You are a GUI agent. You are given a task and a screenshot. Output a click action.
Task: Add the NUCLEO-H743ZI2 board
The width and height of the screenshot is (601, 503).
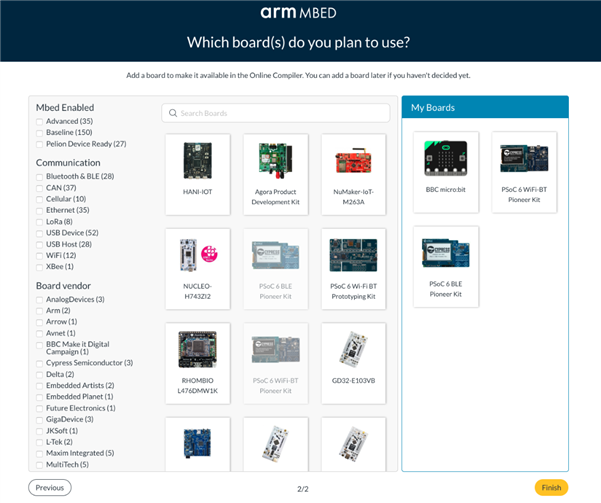(198, 269)
